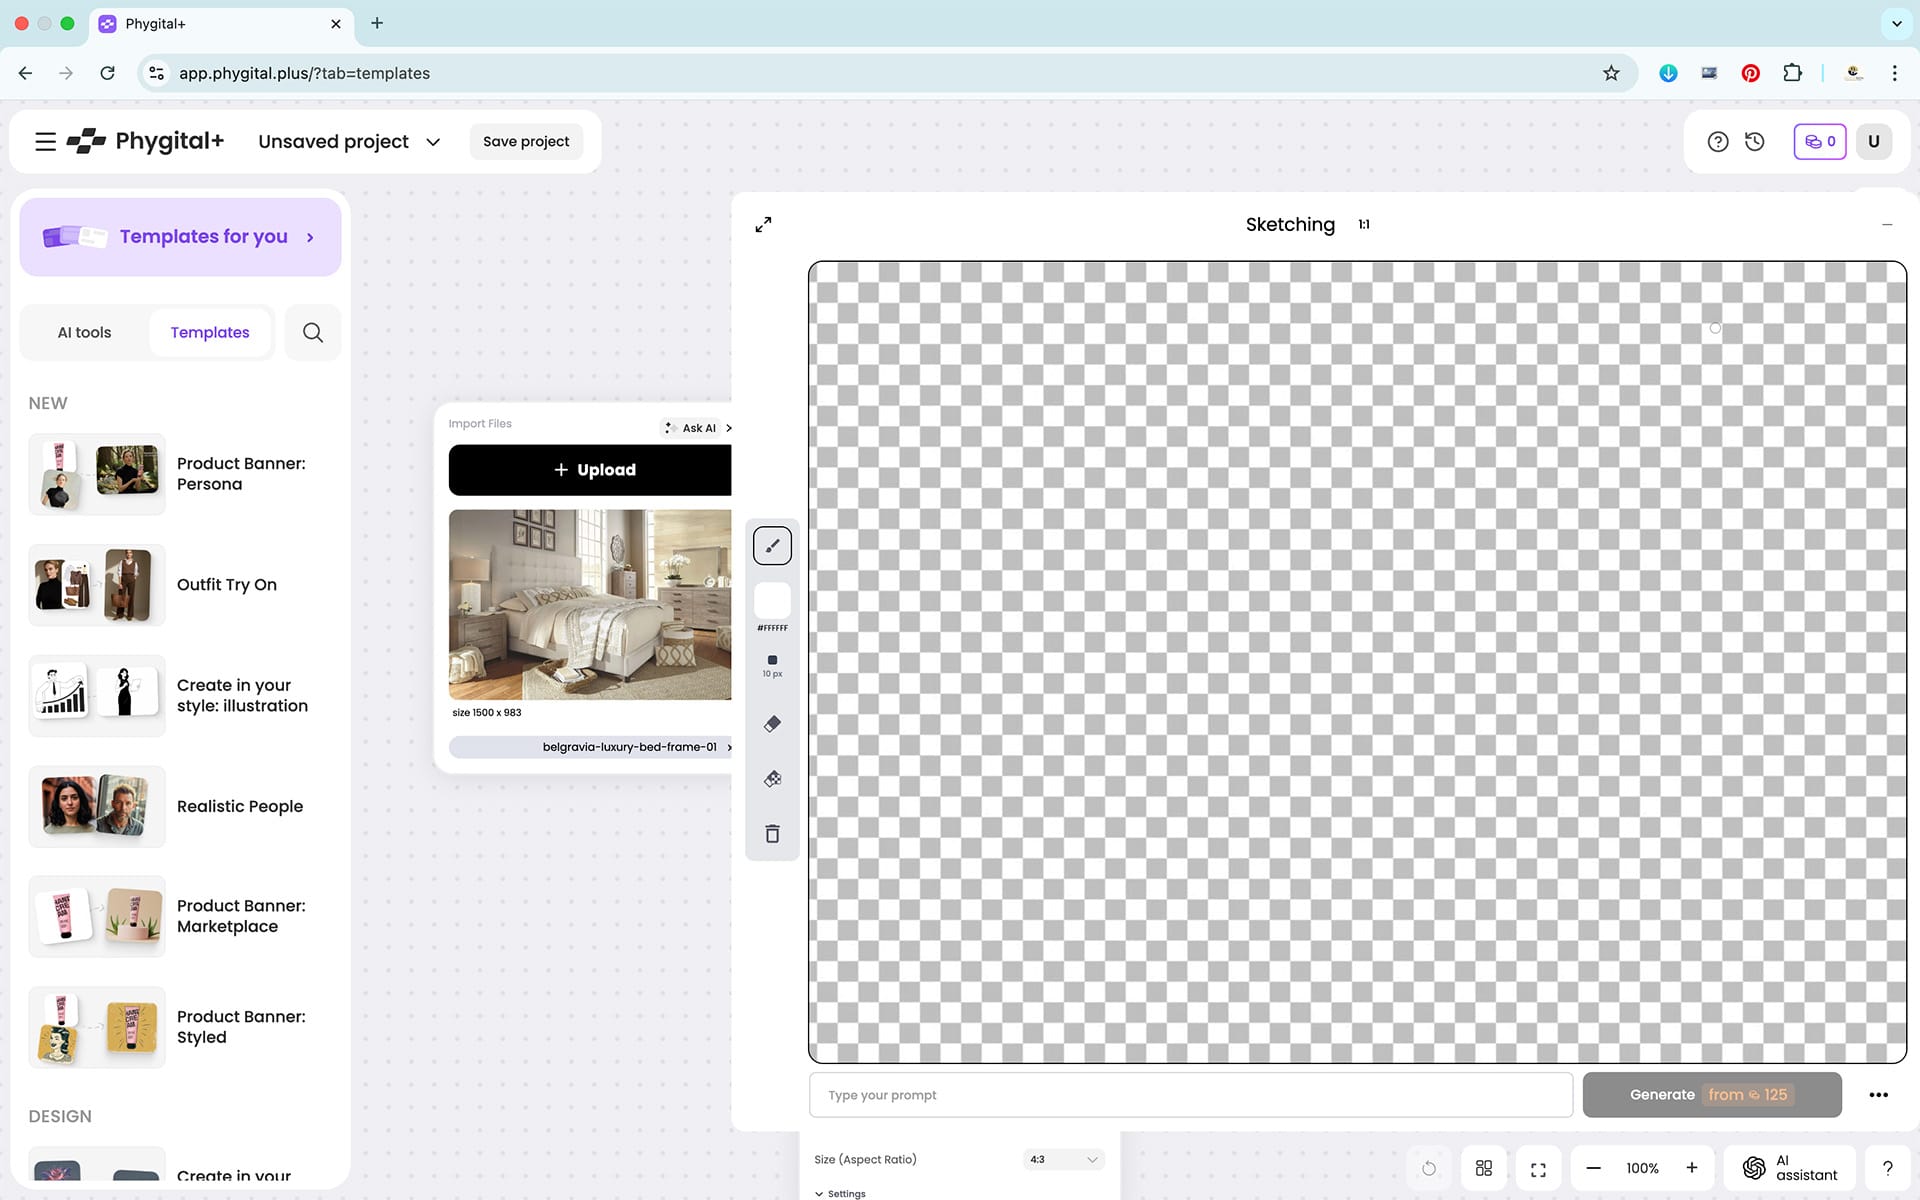Image resolution: width=1920 pixels, height=1200 pixels.
Task: Open the hamburger main menu
Action: 45,142
